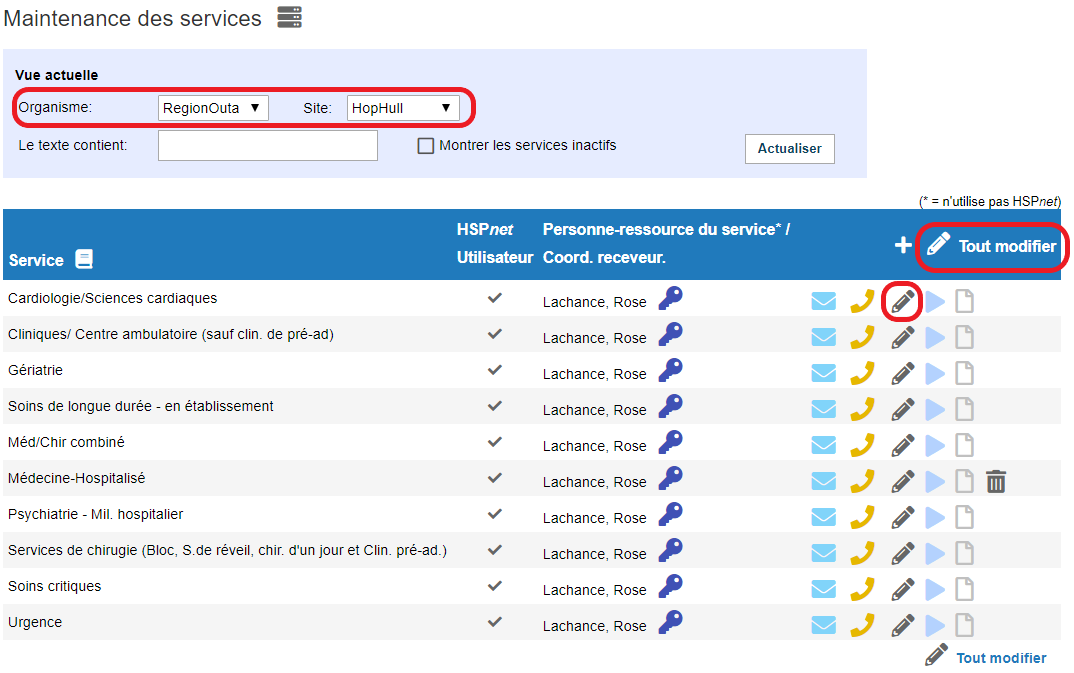Viewport: 1074px width, 673px height.
Task: Click the blue play arrow for Psychiatrie row
Action: 935,518
